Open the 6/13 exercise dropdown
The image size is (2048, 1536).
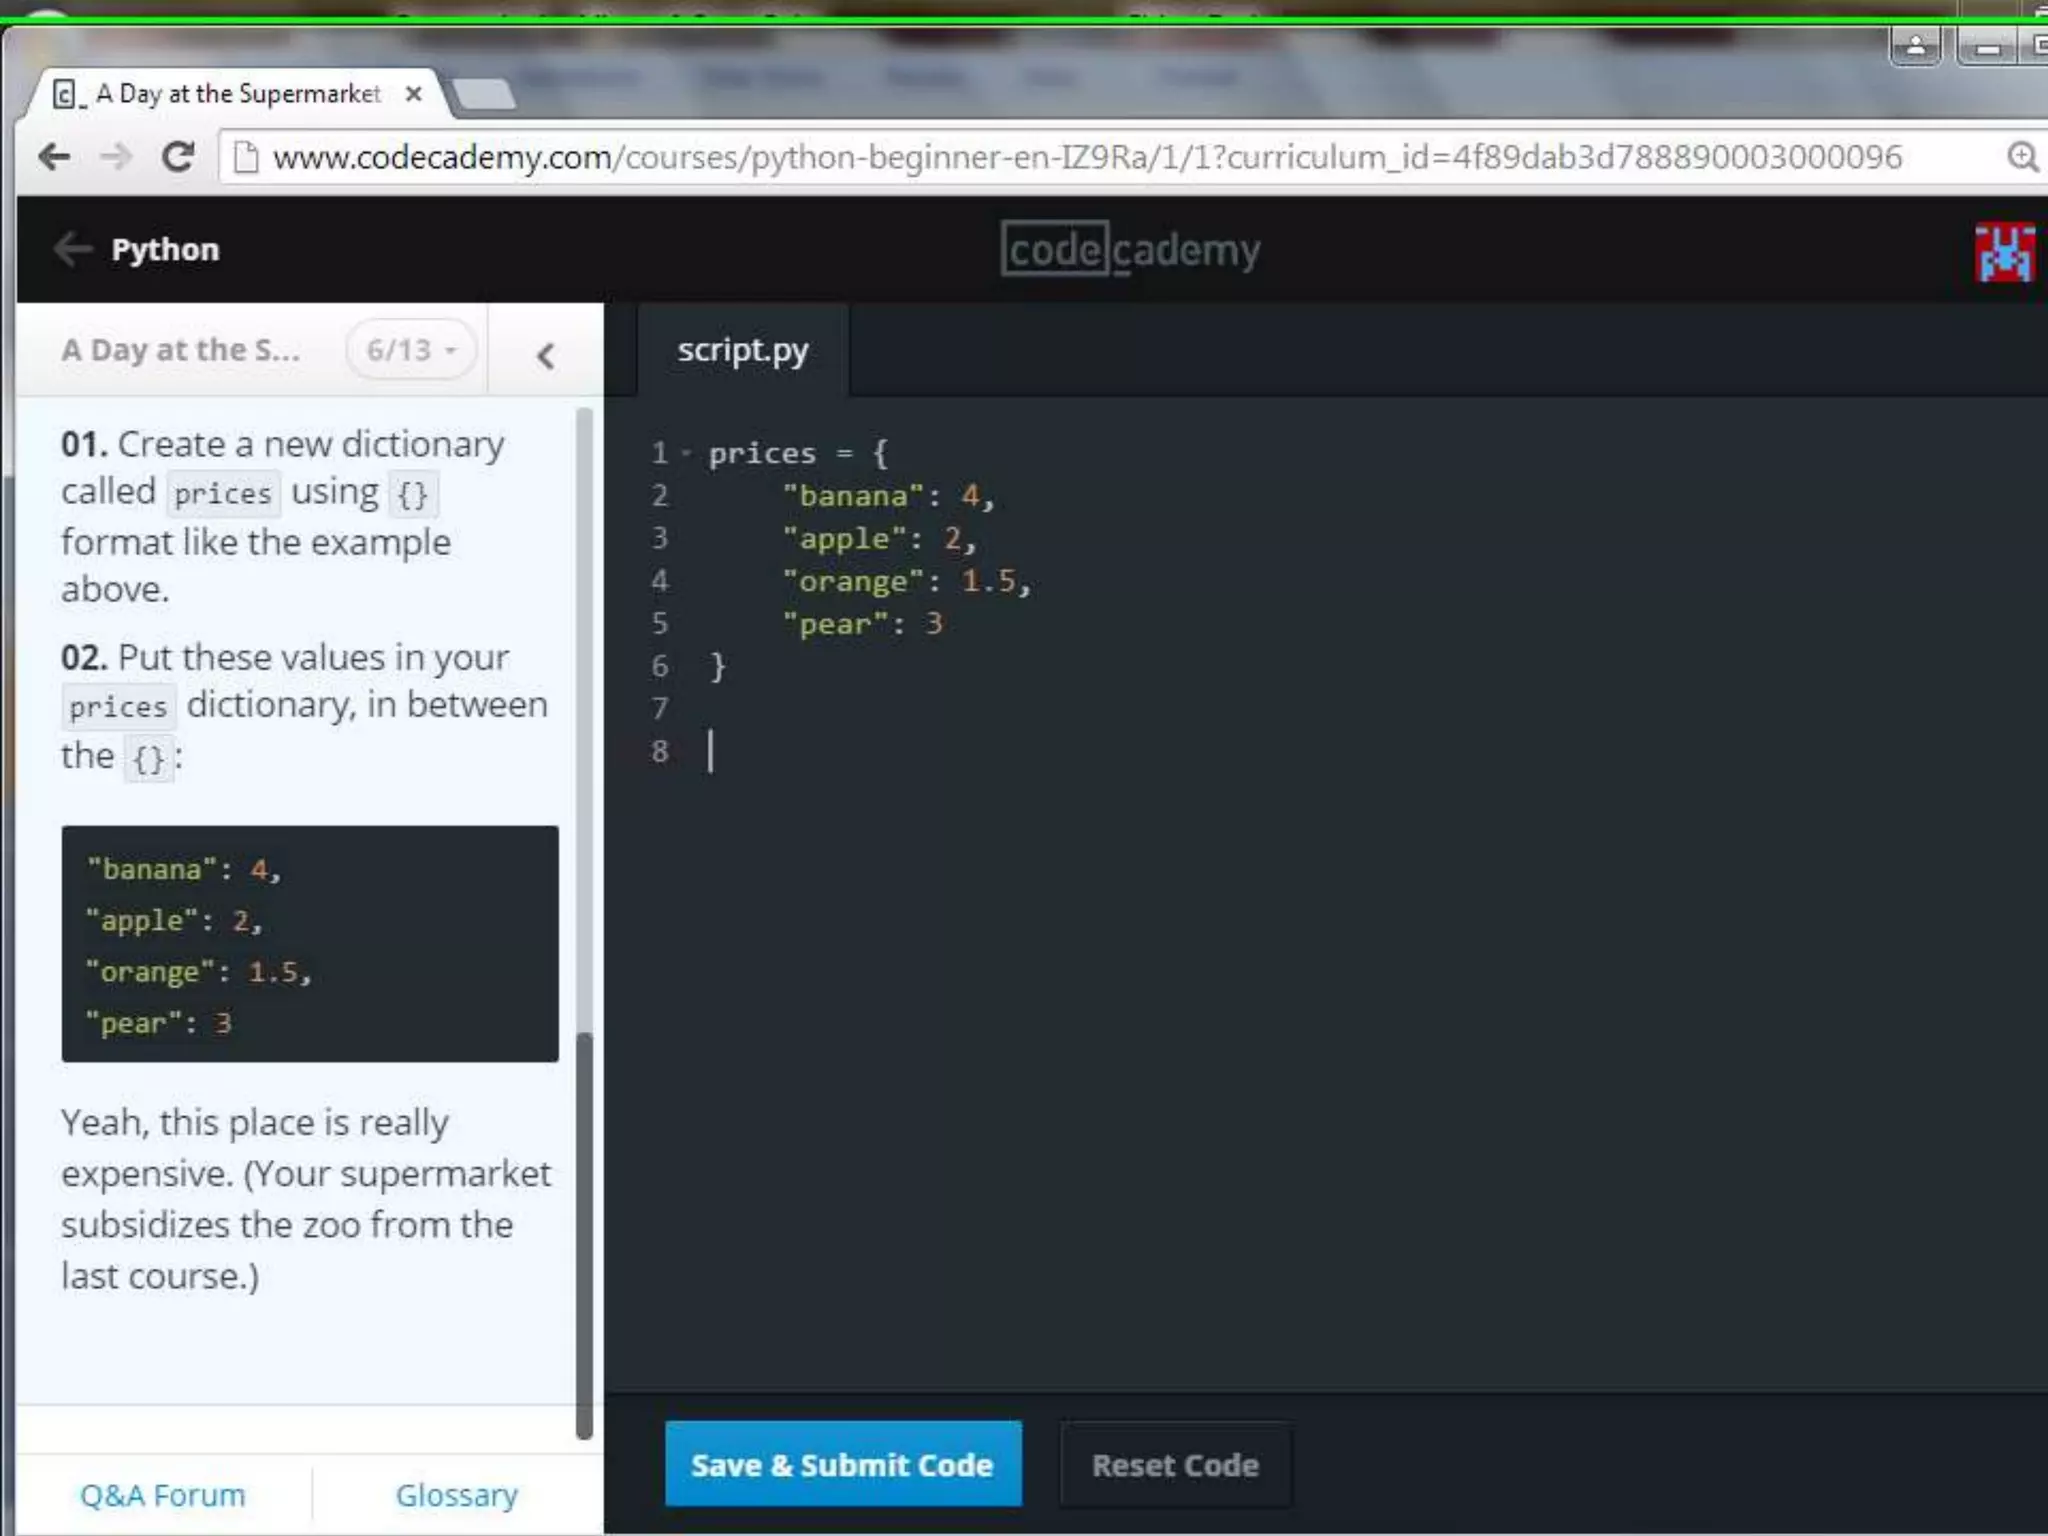coord(411,350)
